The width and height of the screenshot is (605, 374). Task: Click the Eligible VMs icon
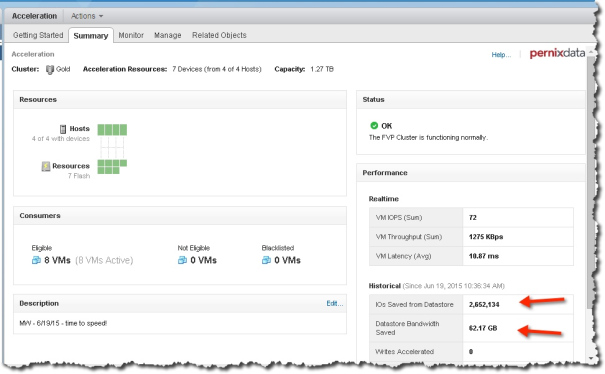[36, 261]
